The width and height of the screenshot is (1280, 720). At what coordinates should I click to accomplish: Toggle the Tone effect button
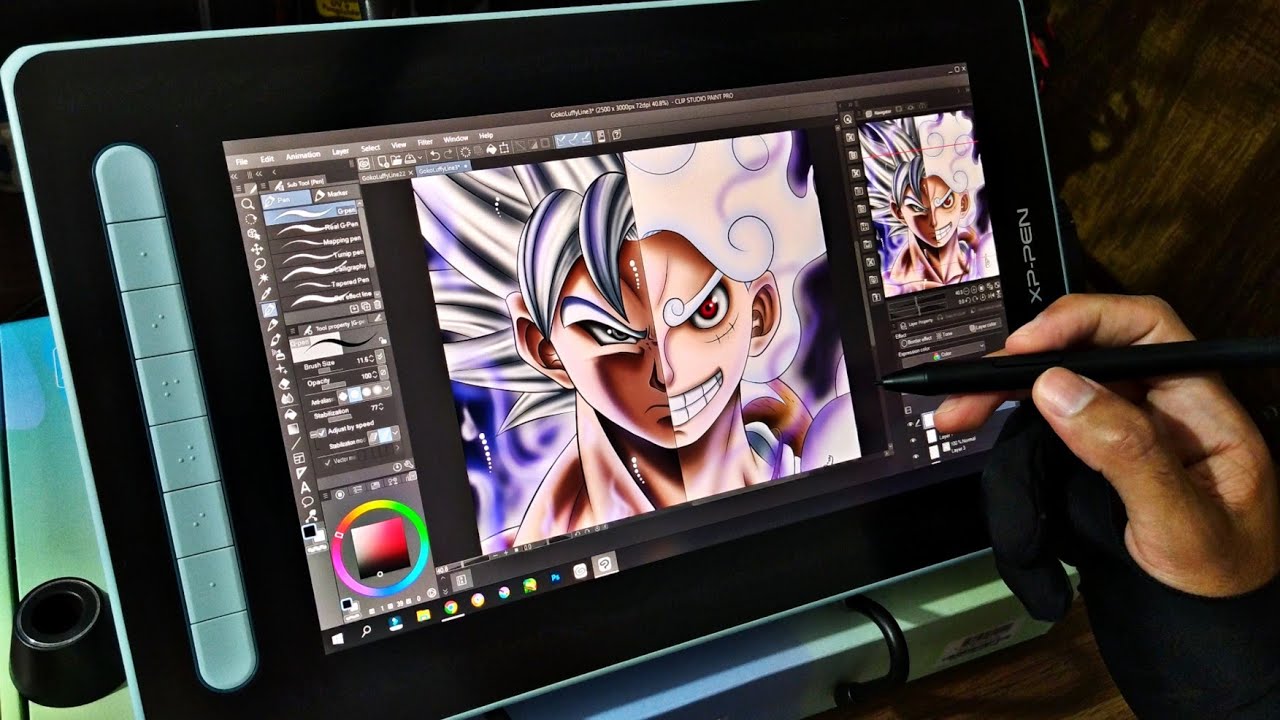(x=944, y=335)
